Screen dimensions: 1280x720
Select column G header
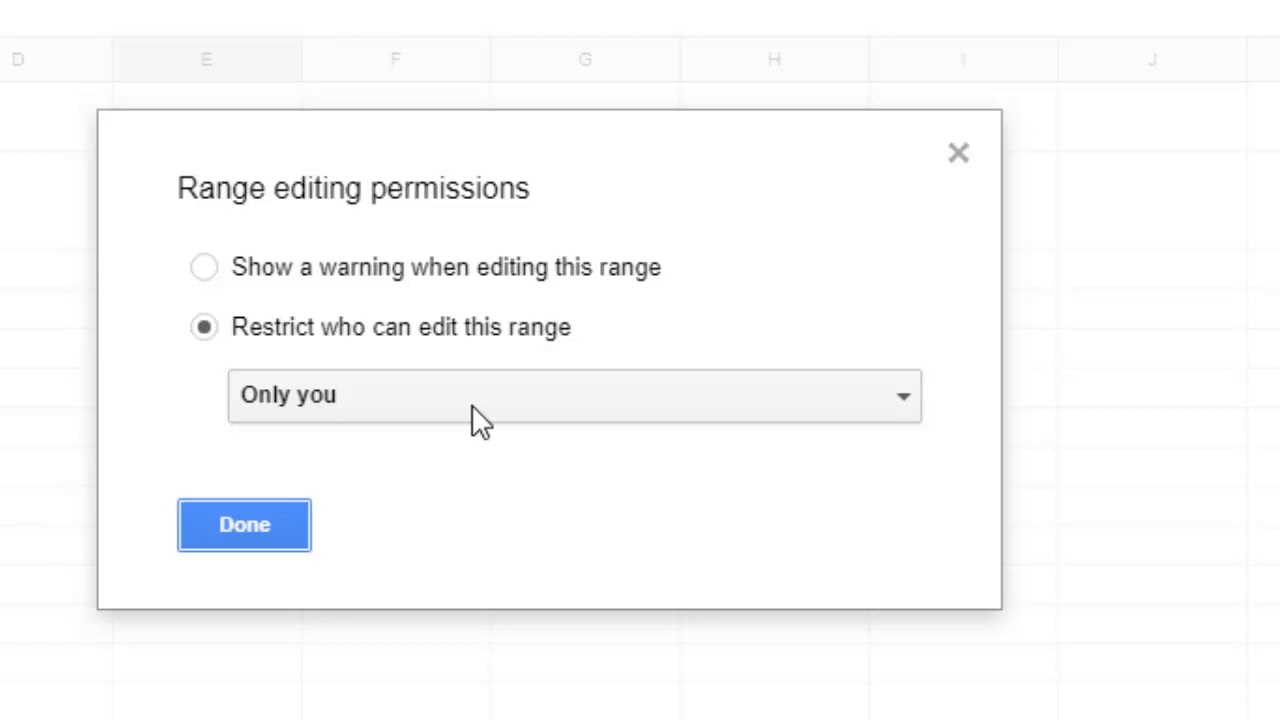coord(585,60)
